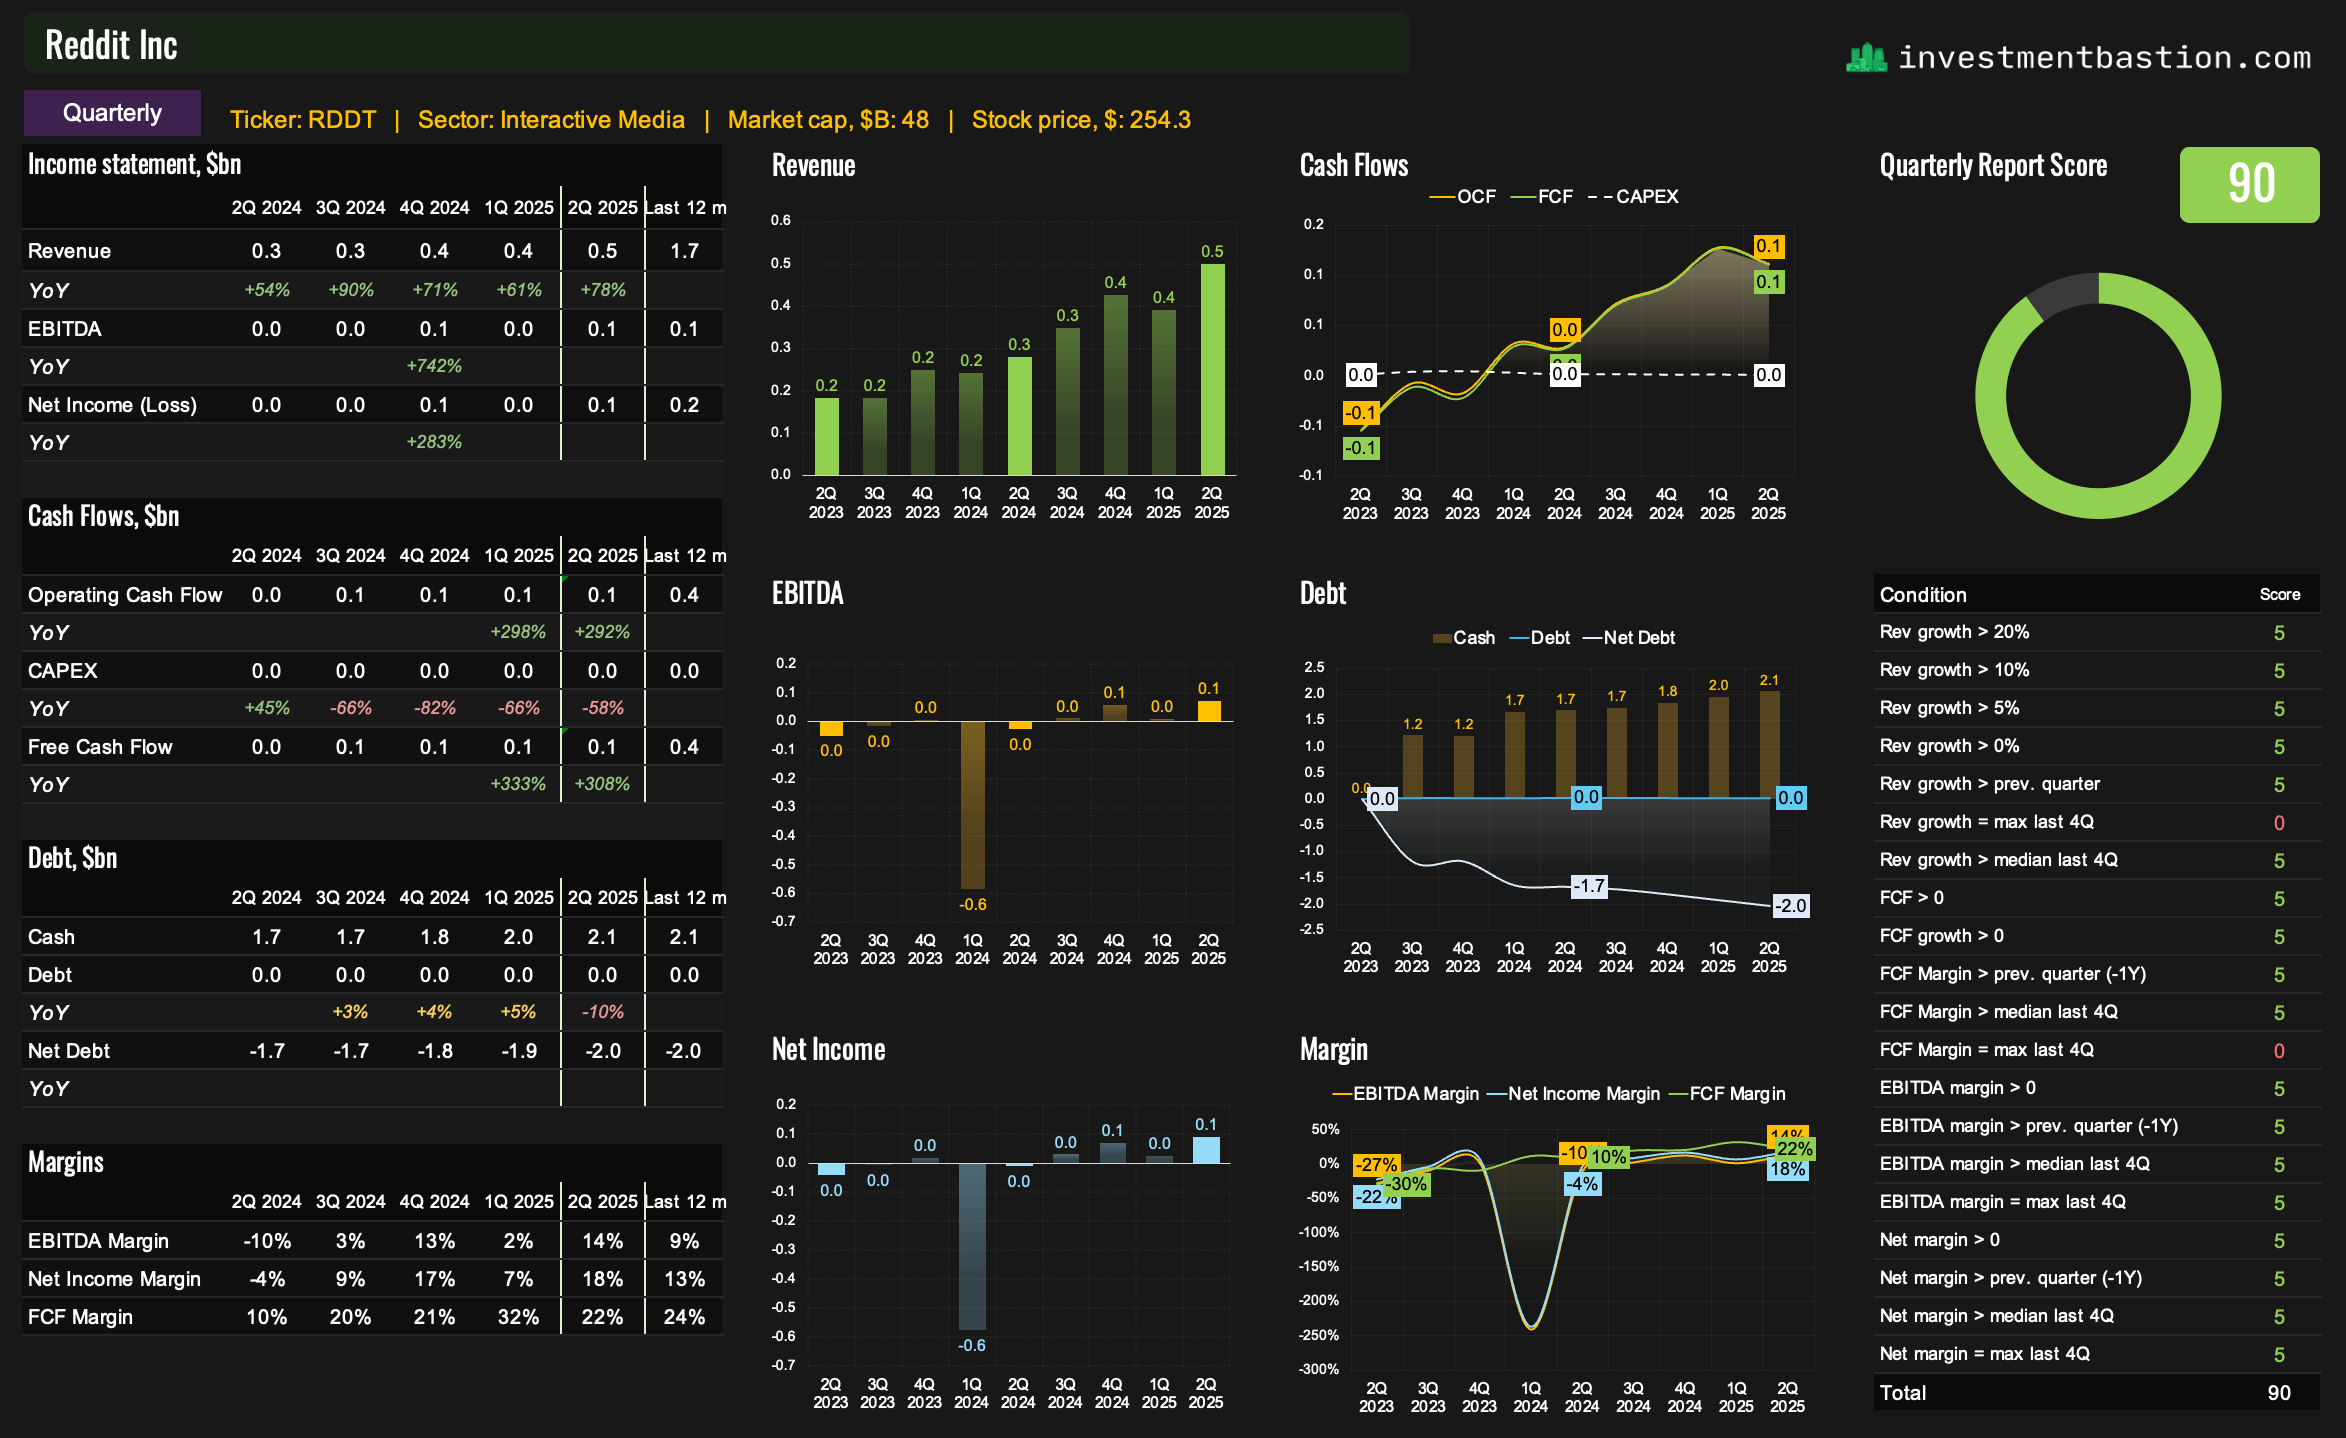This screenshot has height=1438, width=2346.
Task: Open the investmentbastion.com link
Action: [2104, 58]
